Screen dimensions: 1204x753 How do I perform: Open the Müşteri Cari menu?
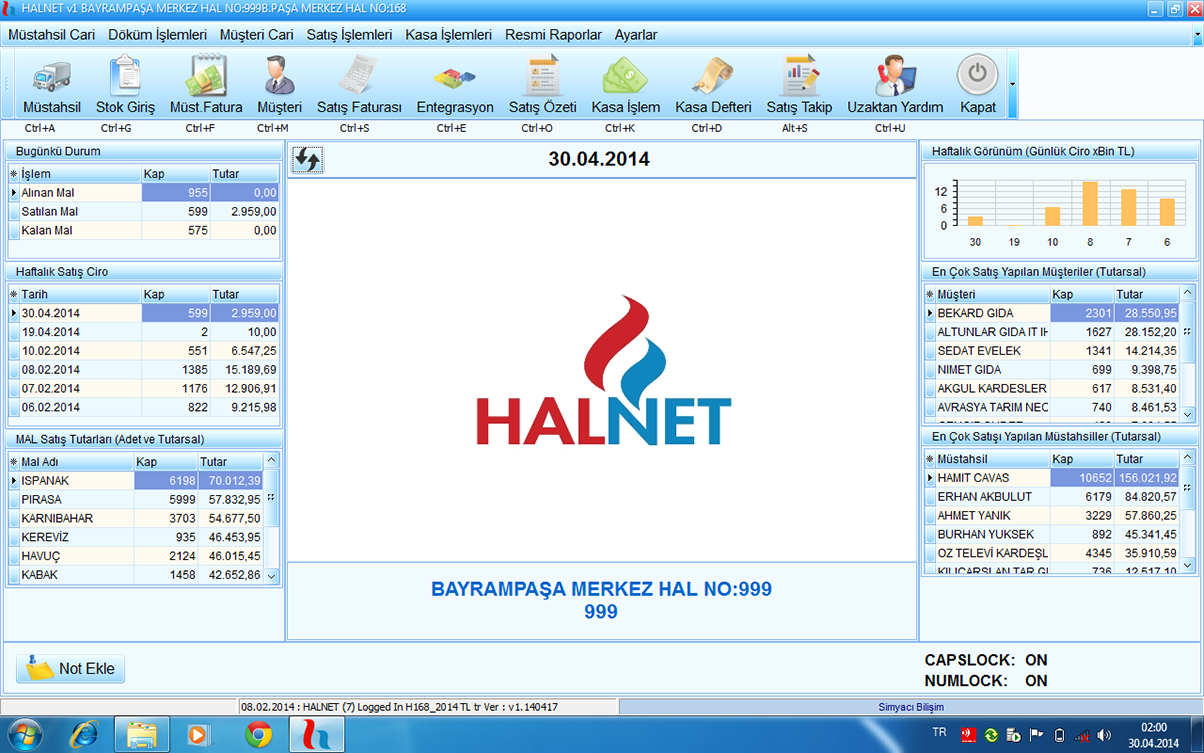coord(256,34)
